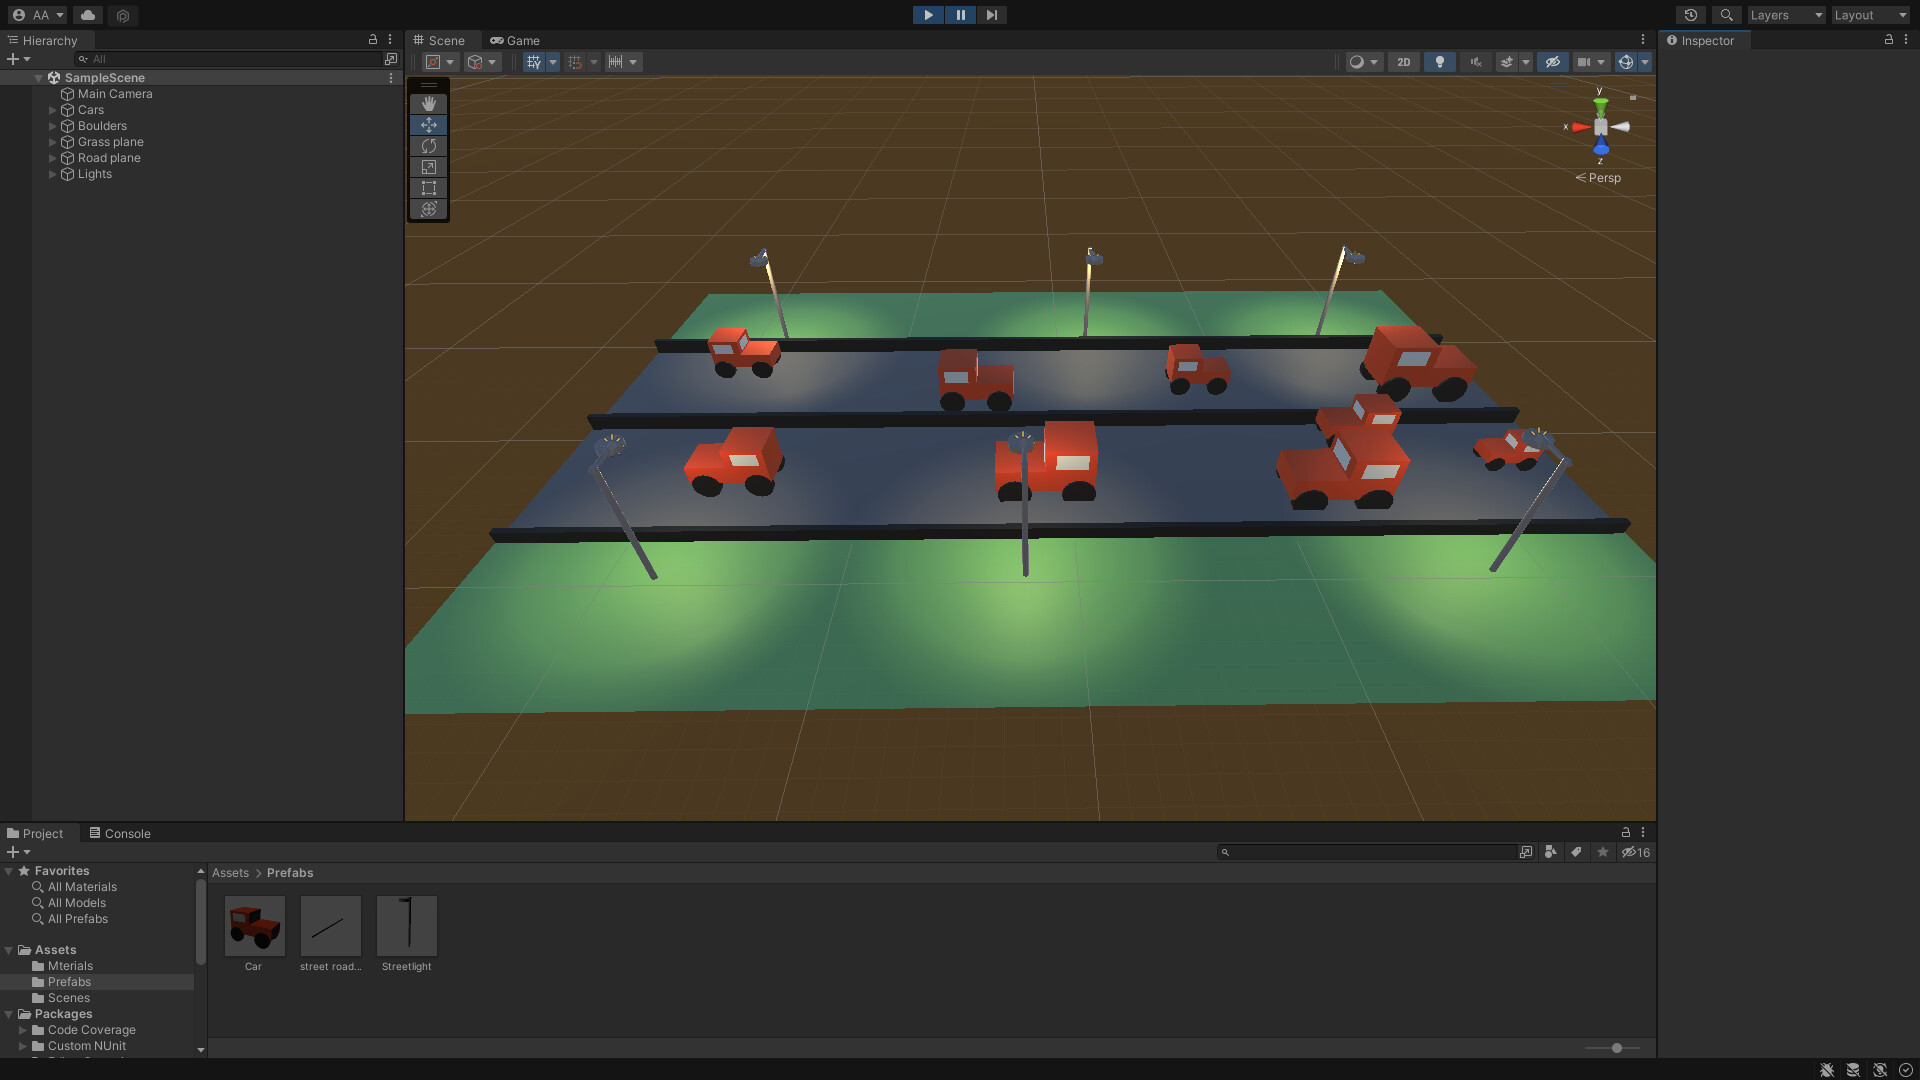Viewport: 1920px width, 1080px height.
Task: Adjust the thumbnail size slider
Action: click(1616, 1048)
